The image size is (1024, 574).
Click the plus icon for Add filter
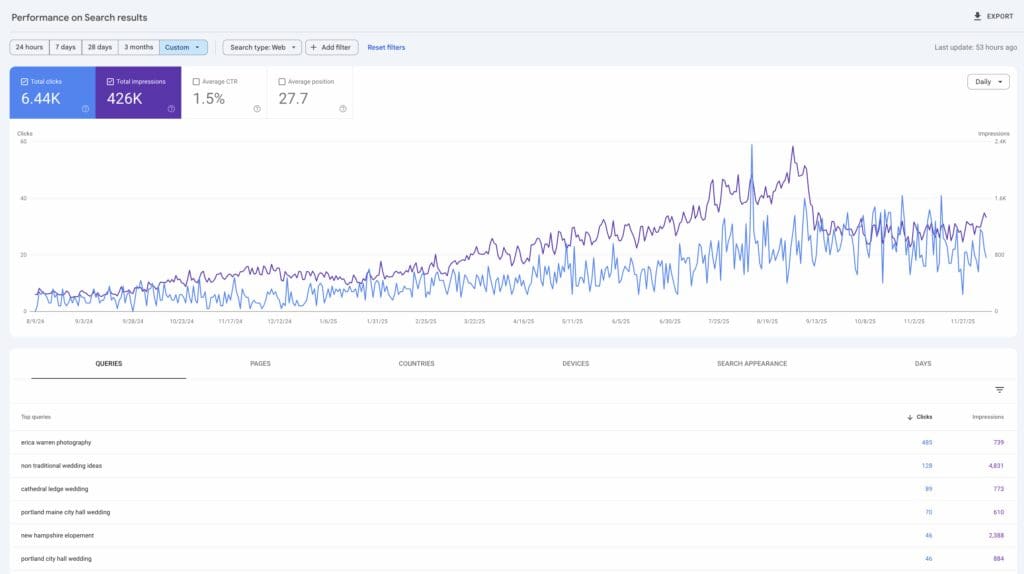313,47
